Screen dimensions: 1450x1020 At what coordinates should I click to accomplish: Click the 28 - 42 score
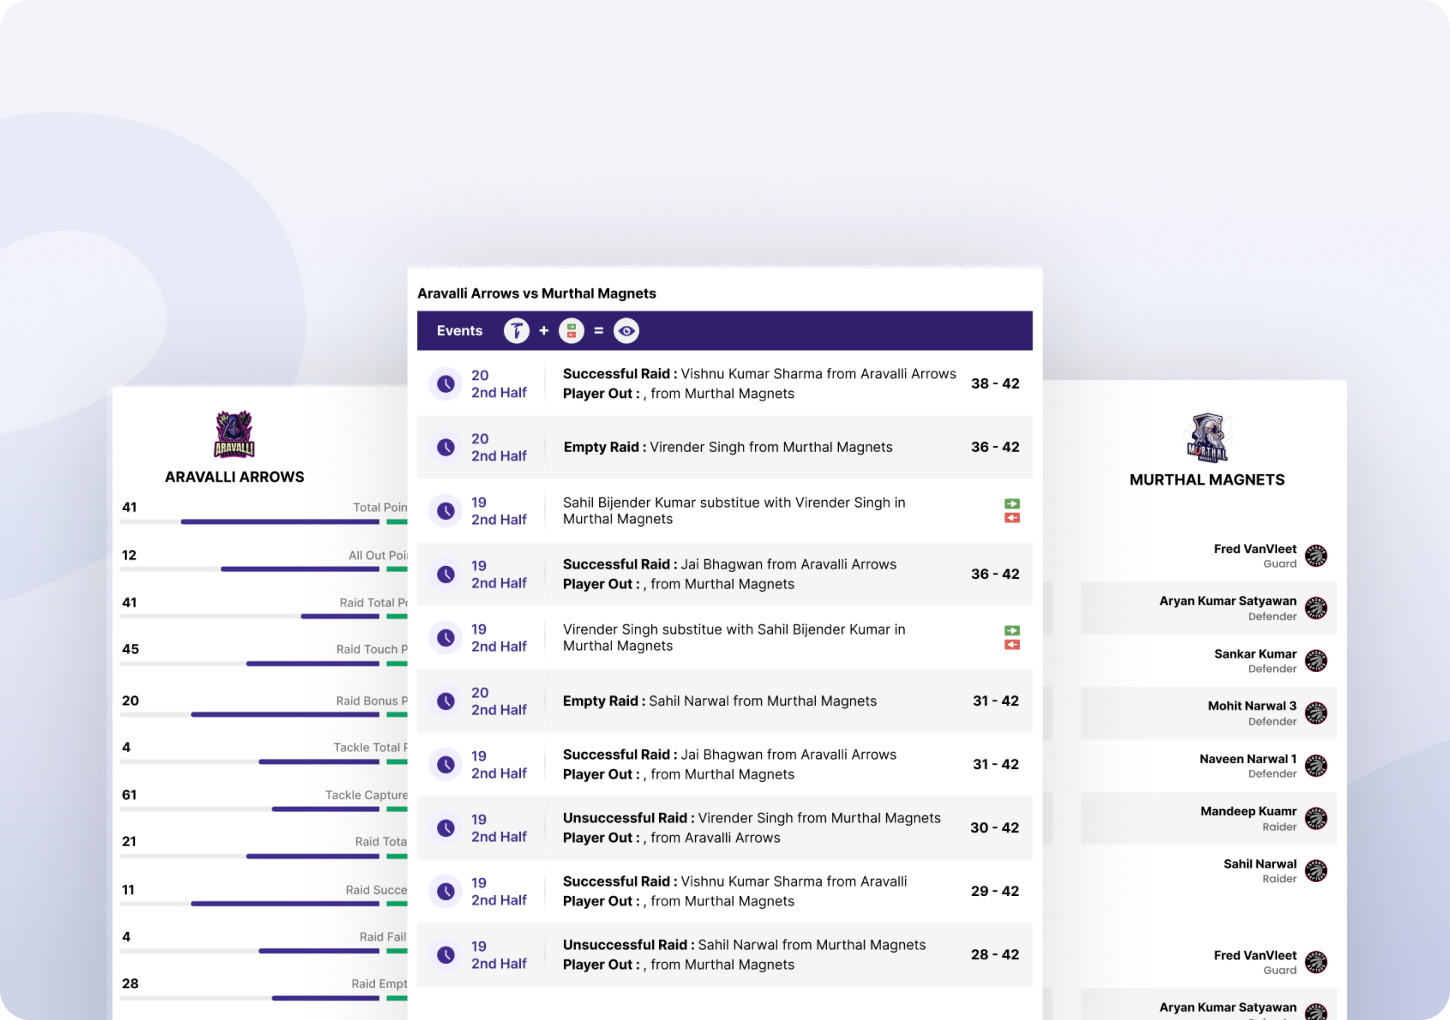click(x=995, y=955)
